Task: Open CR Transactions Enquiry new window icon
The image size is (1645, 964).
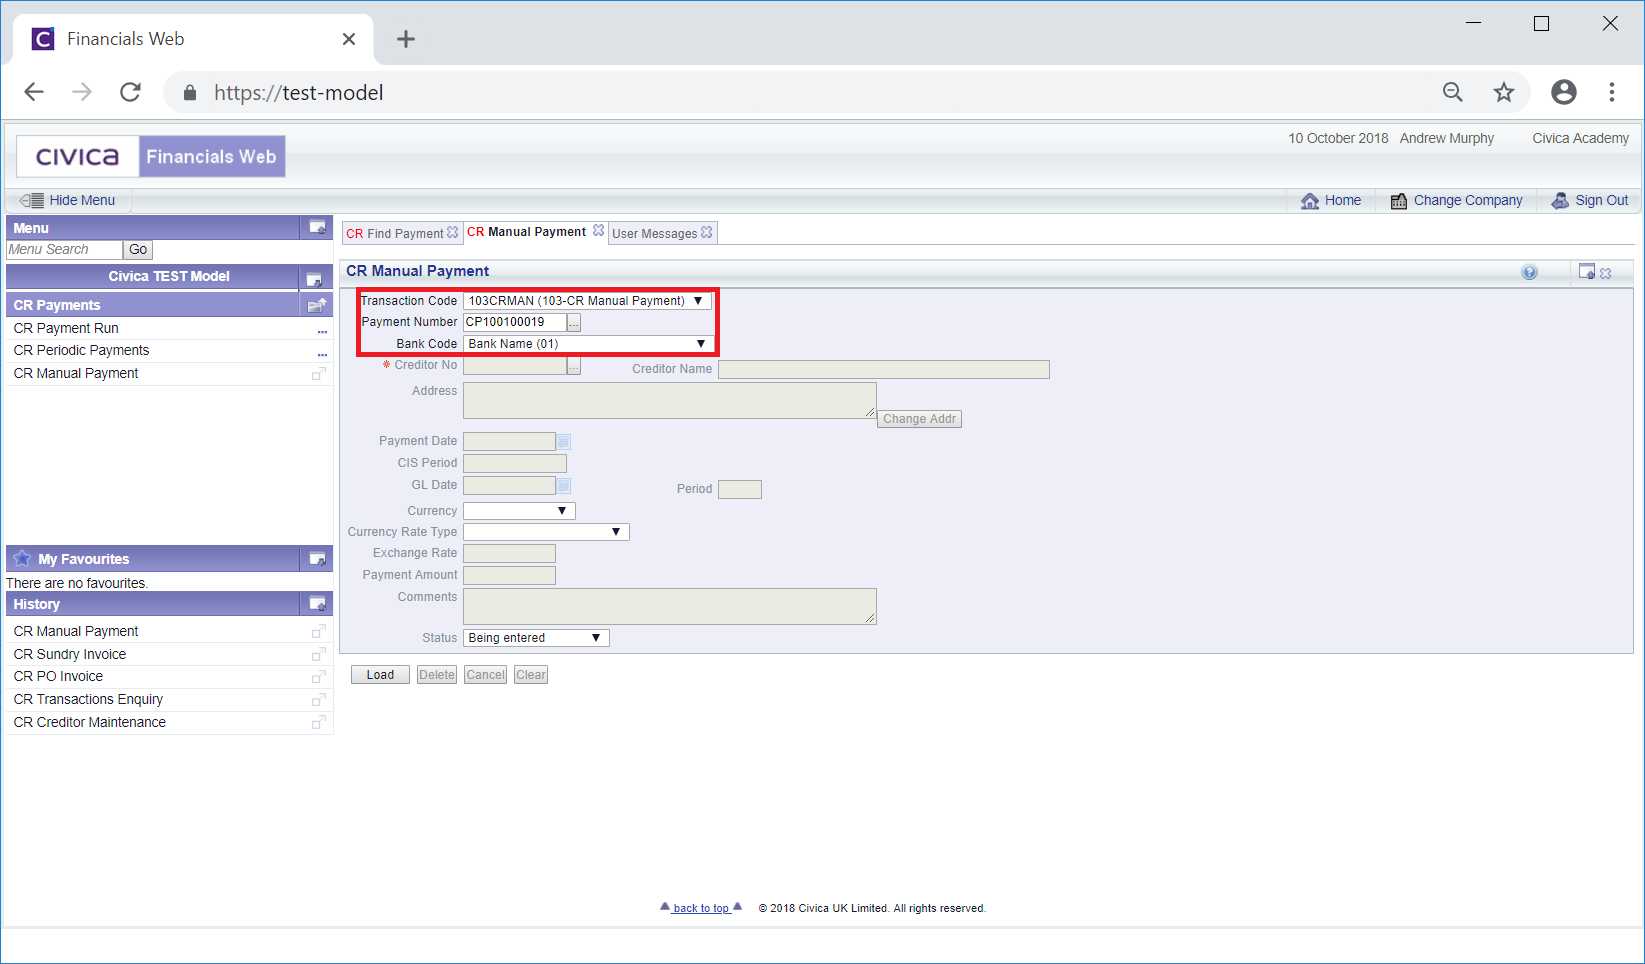Action: 319,699
